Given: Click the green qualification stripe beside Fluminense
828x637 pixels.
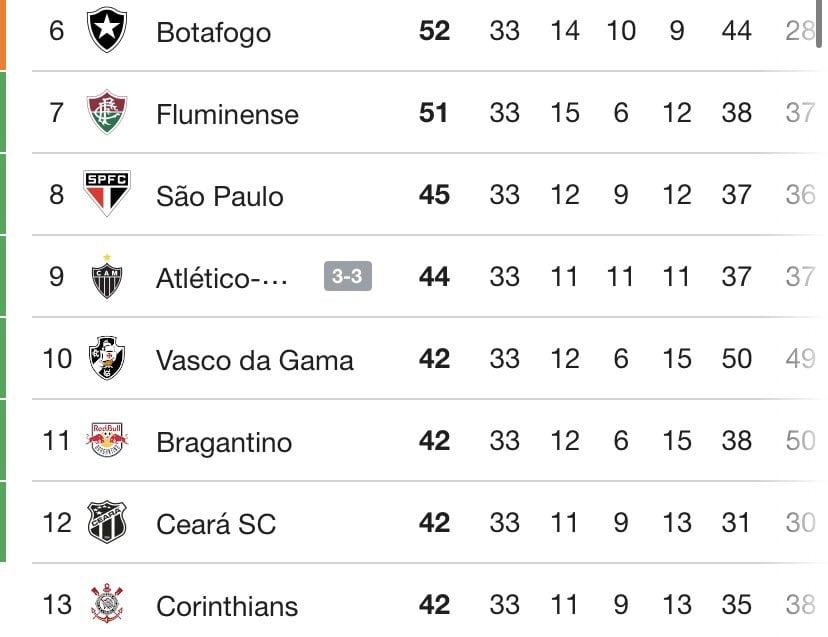Looking at the screenshot, I should (x=4, y=110).
